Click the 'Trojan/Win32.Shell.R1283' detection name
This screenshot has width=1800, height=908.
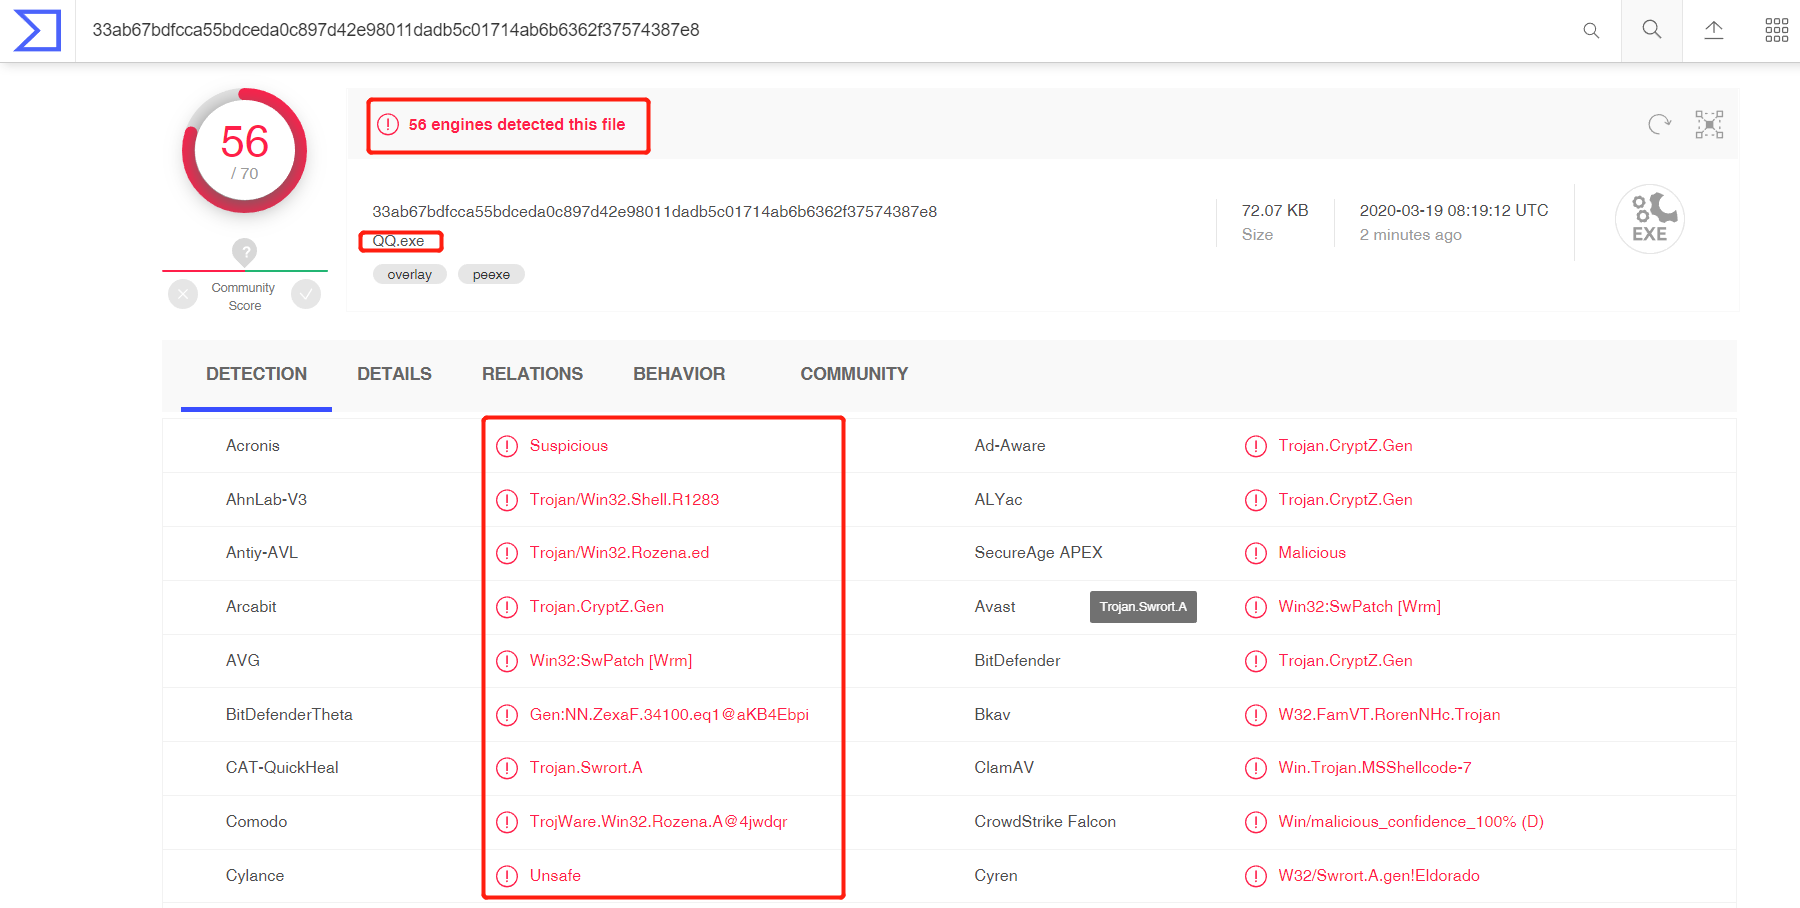(x=624, y=500)
